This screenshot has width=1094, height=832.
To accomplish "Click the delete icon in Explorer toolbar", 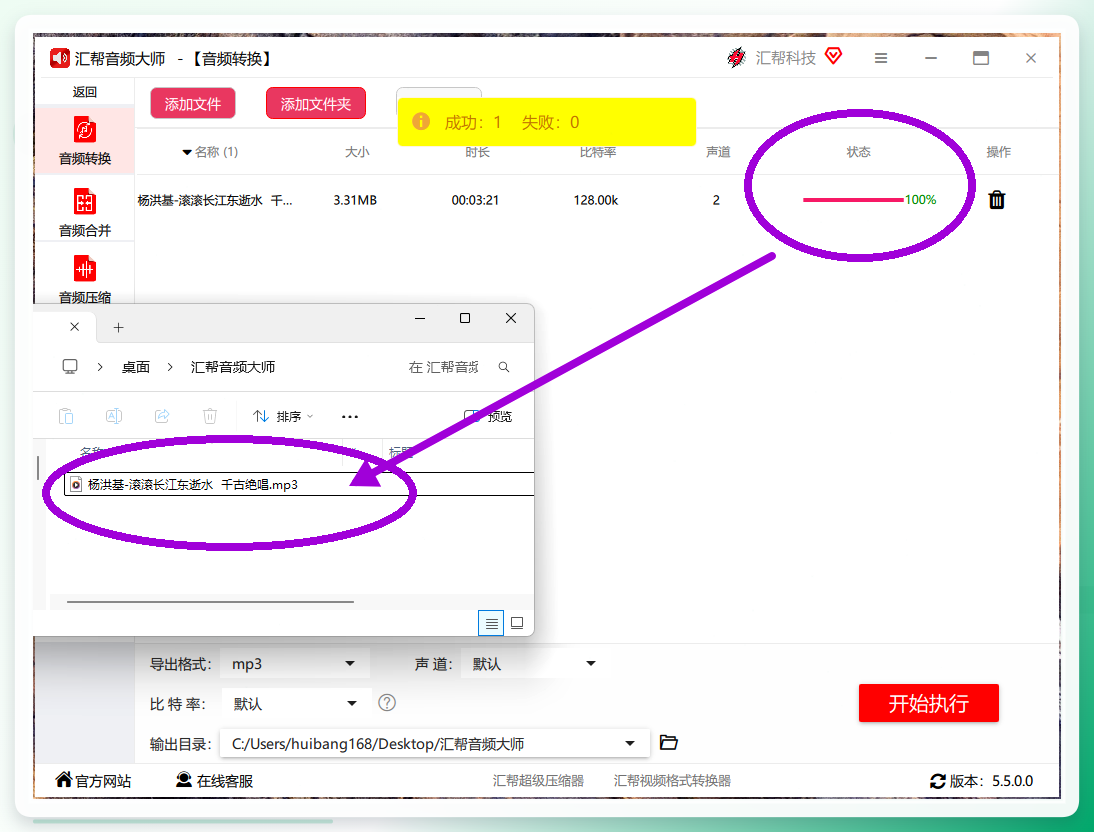I will [x=209, y=416].
